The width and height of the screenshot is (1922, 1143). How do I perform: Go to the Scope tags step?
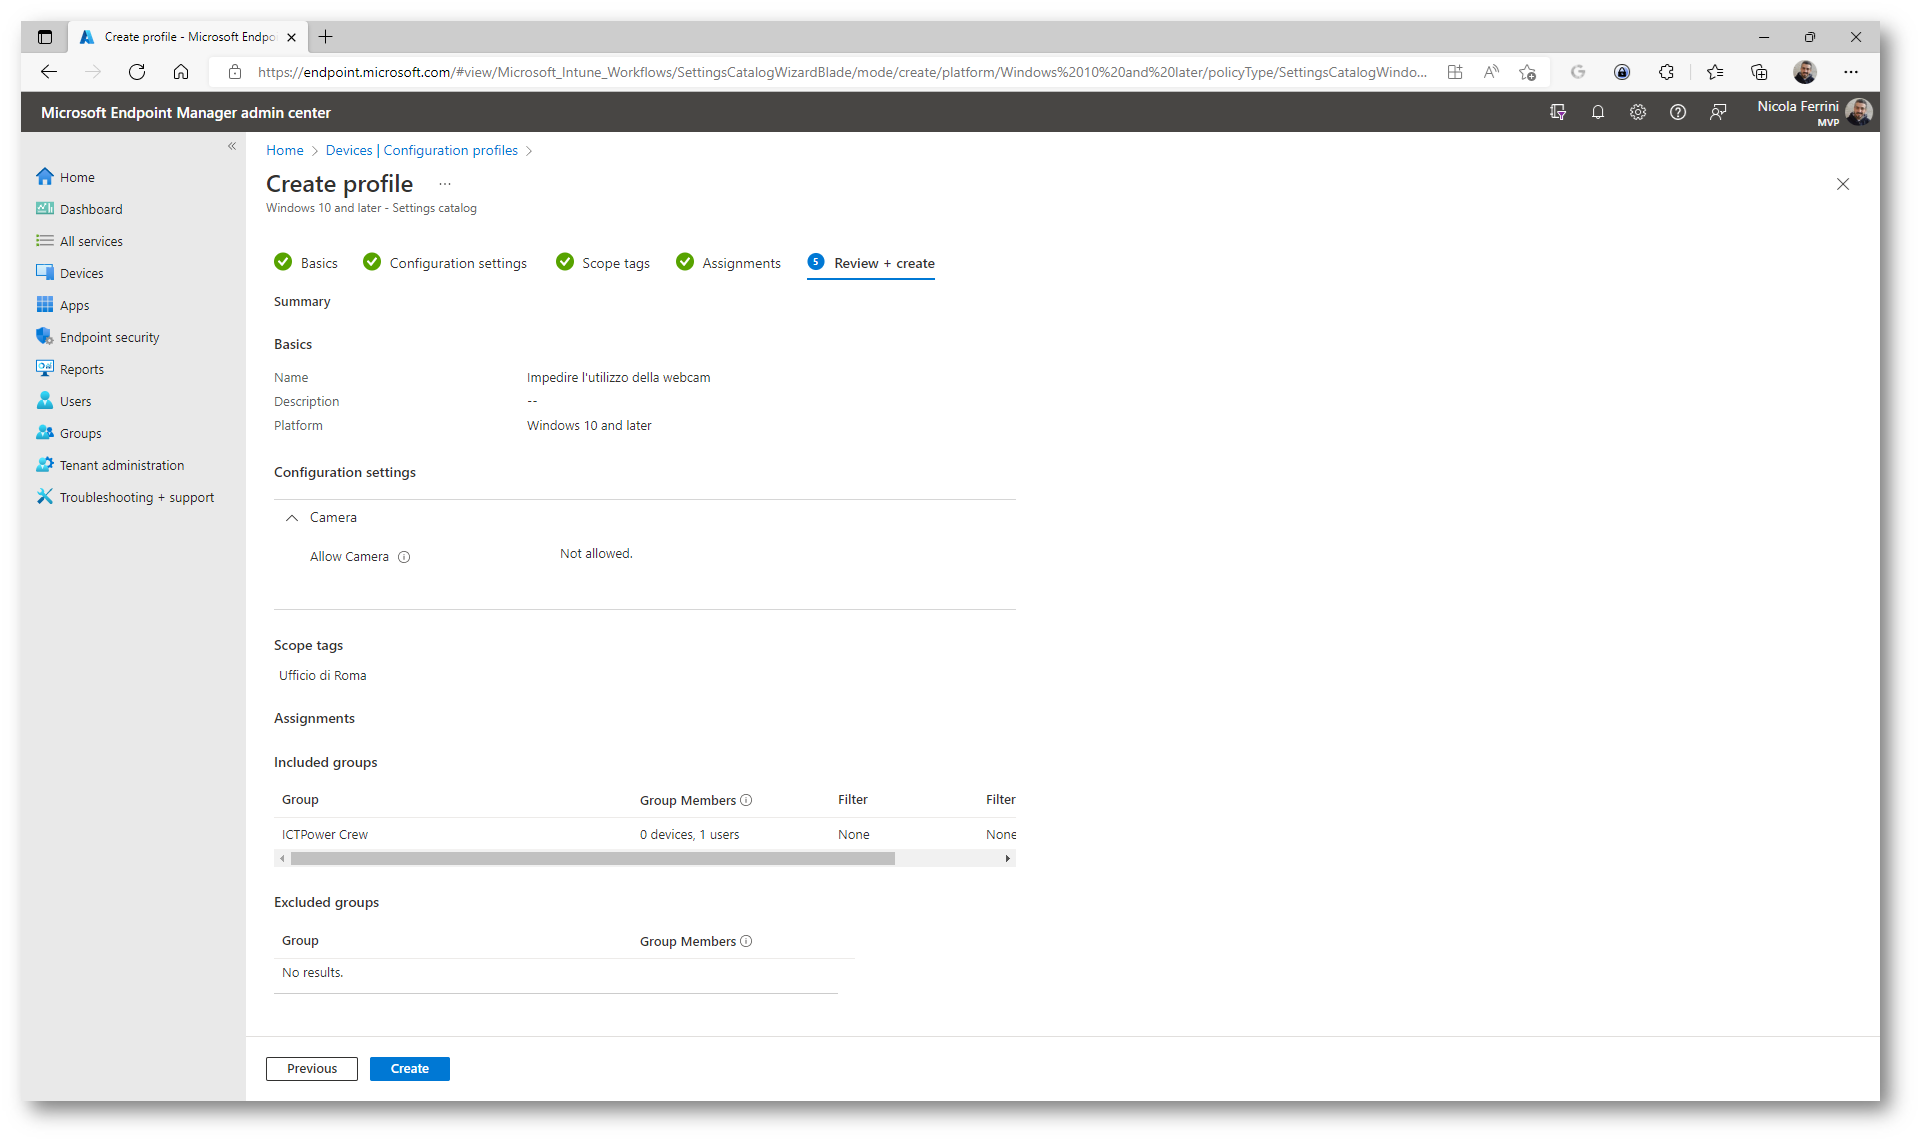(603, 263)
